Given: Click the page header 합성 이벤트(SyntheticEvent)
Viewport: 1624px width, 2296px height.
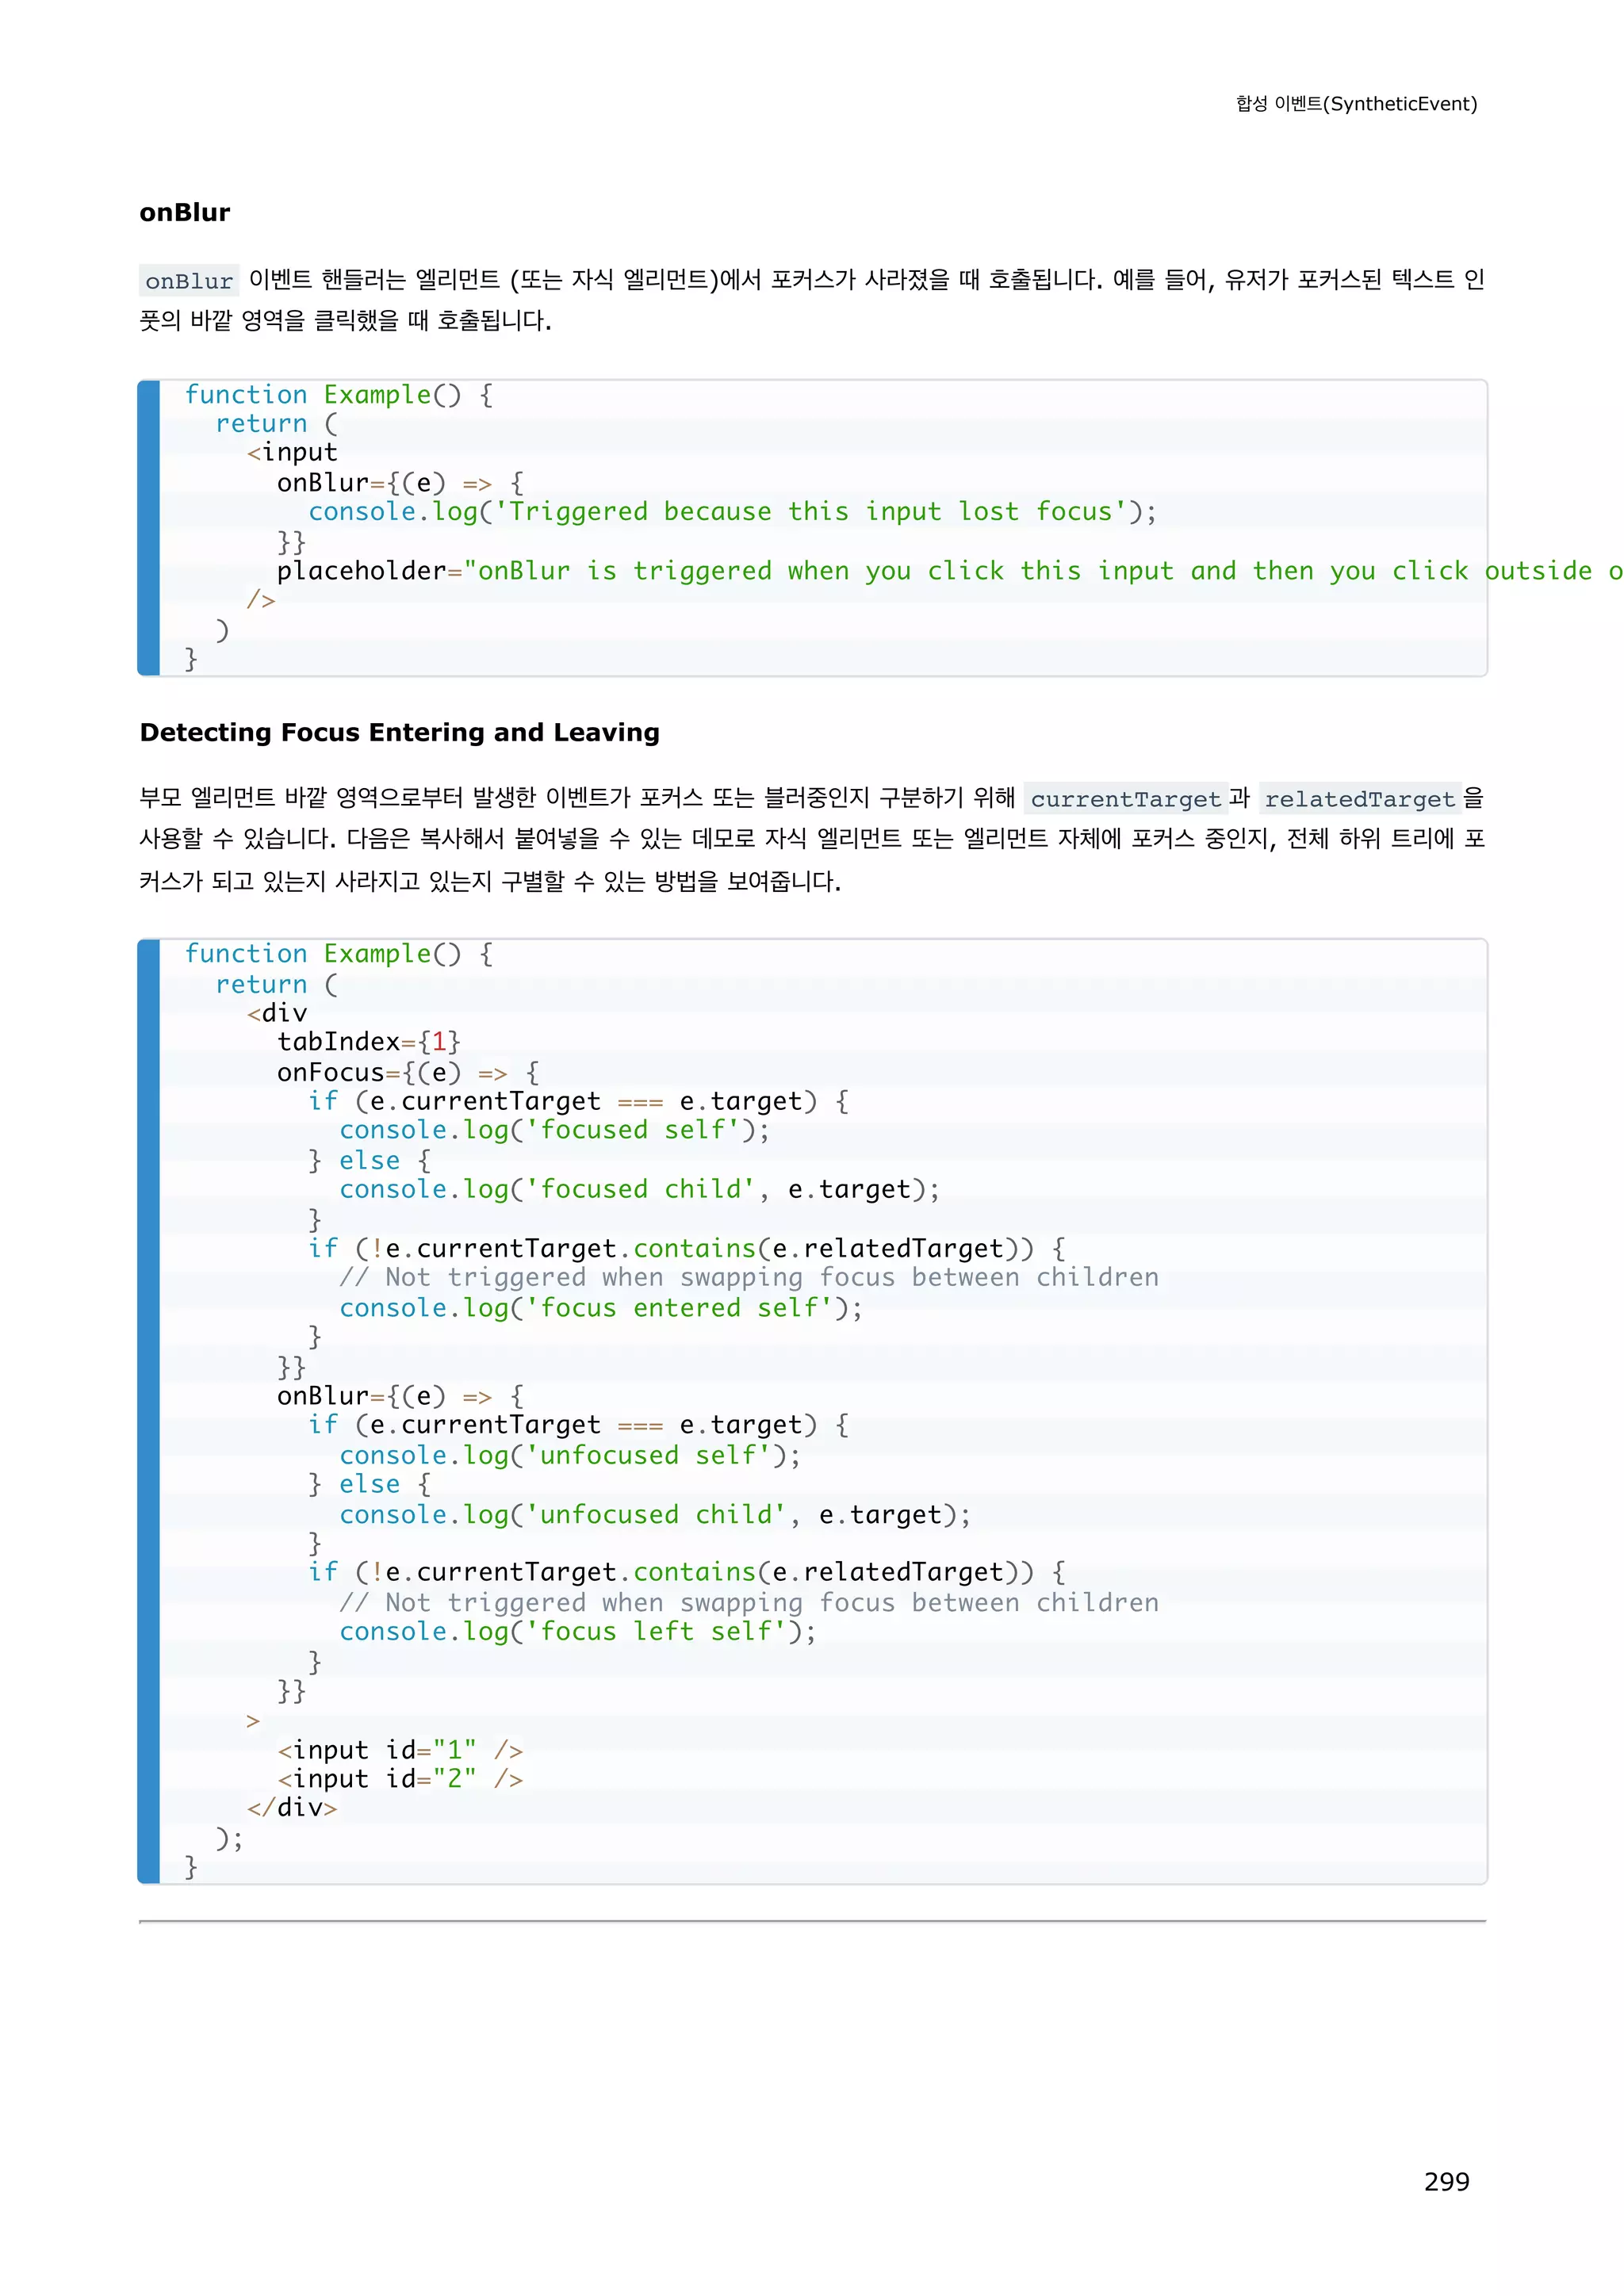Looking at the screenshot, I should point(1356,104).
